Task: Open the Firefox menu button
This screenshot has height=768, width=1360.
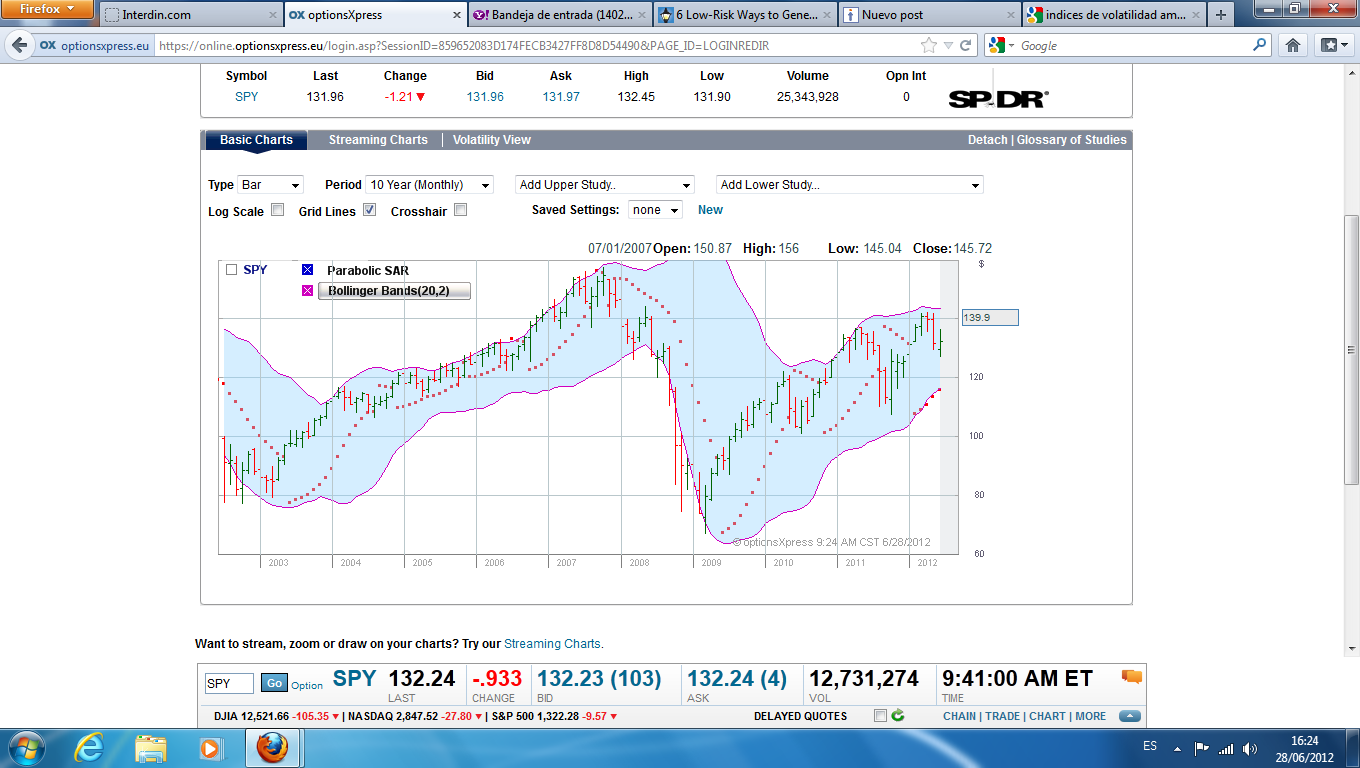Action: pyautogui.click(x=47, y=9)
